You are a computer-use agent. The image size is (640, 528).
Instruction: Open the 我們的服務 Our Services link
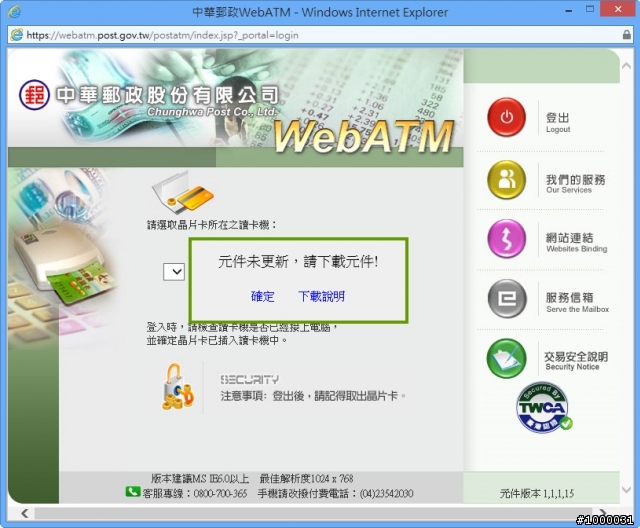(x=576, y=184)
